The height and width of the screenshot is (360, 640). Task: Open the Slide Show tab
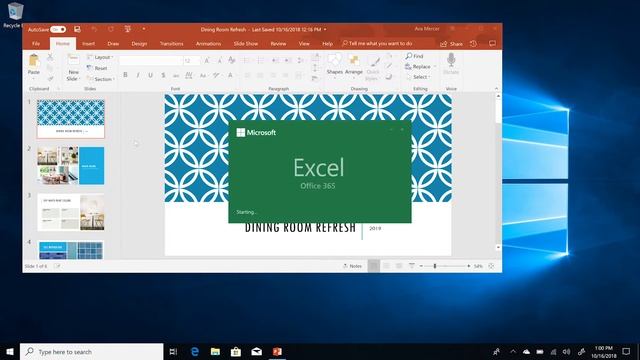coord(246,44)
